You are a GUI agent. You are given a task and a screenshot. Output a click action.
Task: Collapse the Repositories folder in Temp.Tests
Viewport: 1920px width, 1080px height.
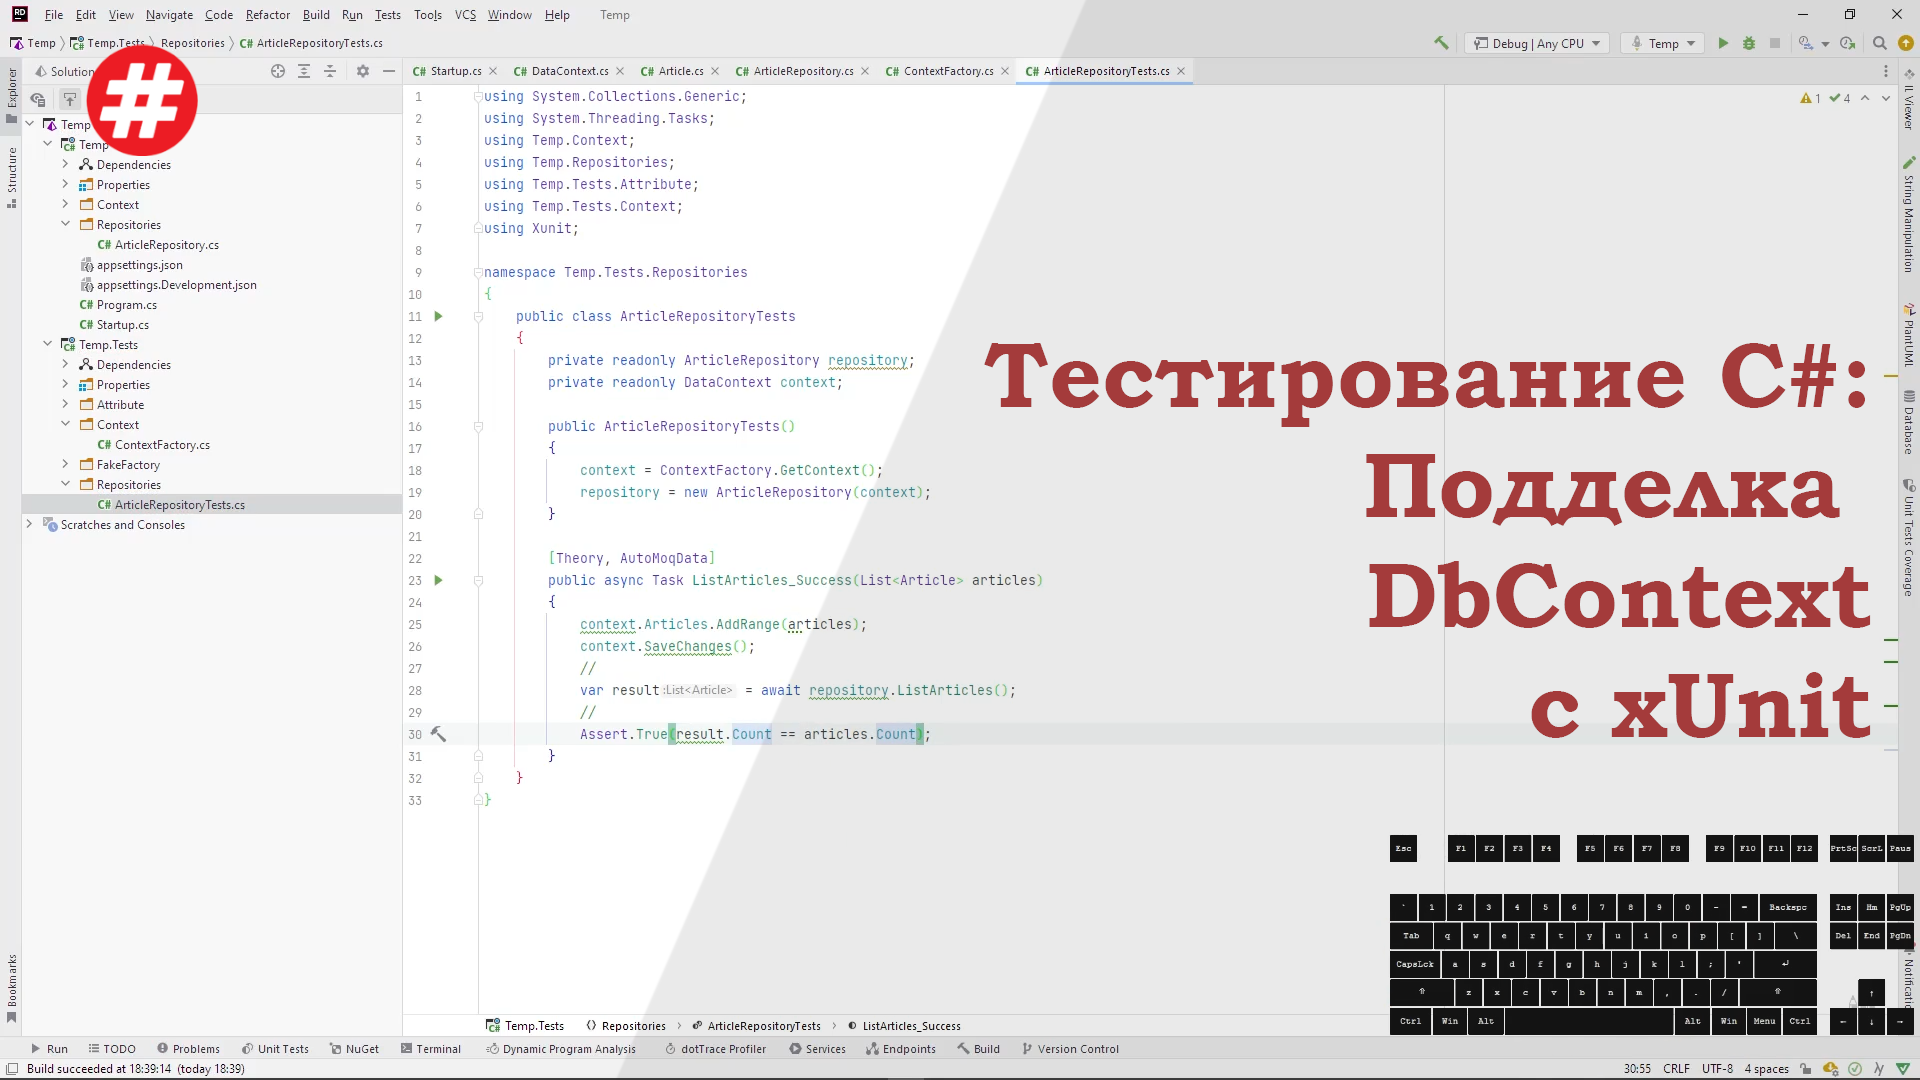coord(66,484)
